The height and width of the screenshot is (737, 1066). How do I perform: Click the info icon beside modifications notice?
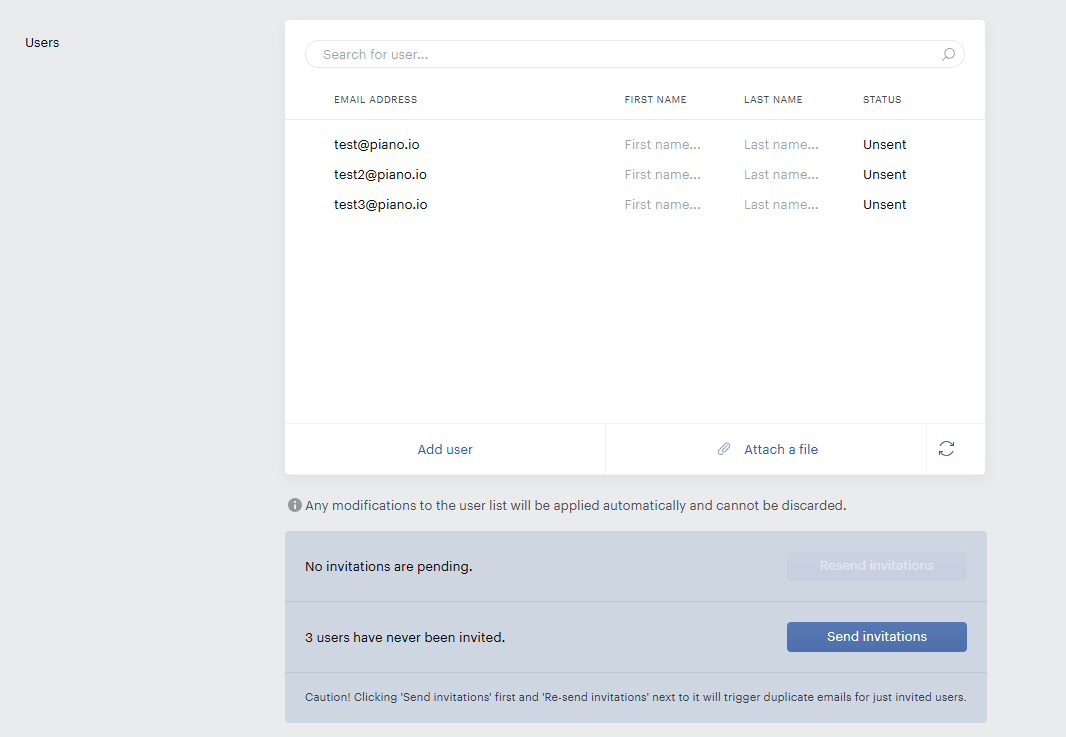point(294,505)
